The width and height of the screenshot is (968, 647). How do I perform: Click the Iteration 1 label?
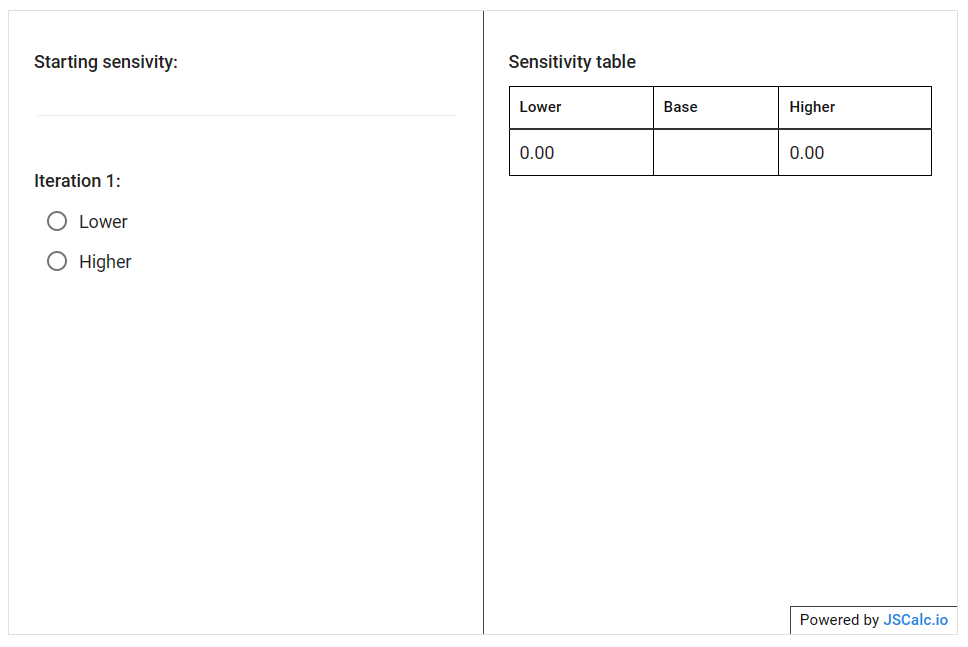tap(77, 181)
